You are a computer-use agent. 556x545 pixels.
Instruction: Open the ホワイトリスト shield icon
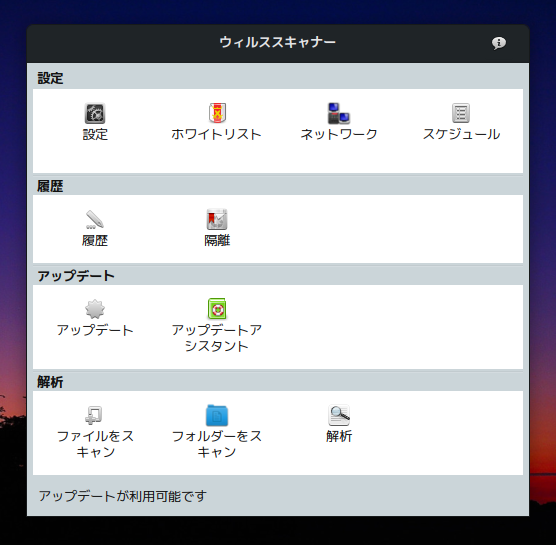point(217,113)
